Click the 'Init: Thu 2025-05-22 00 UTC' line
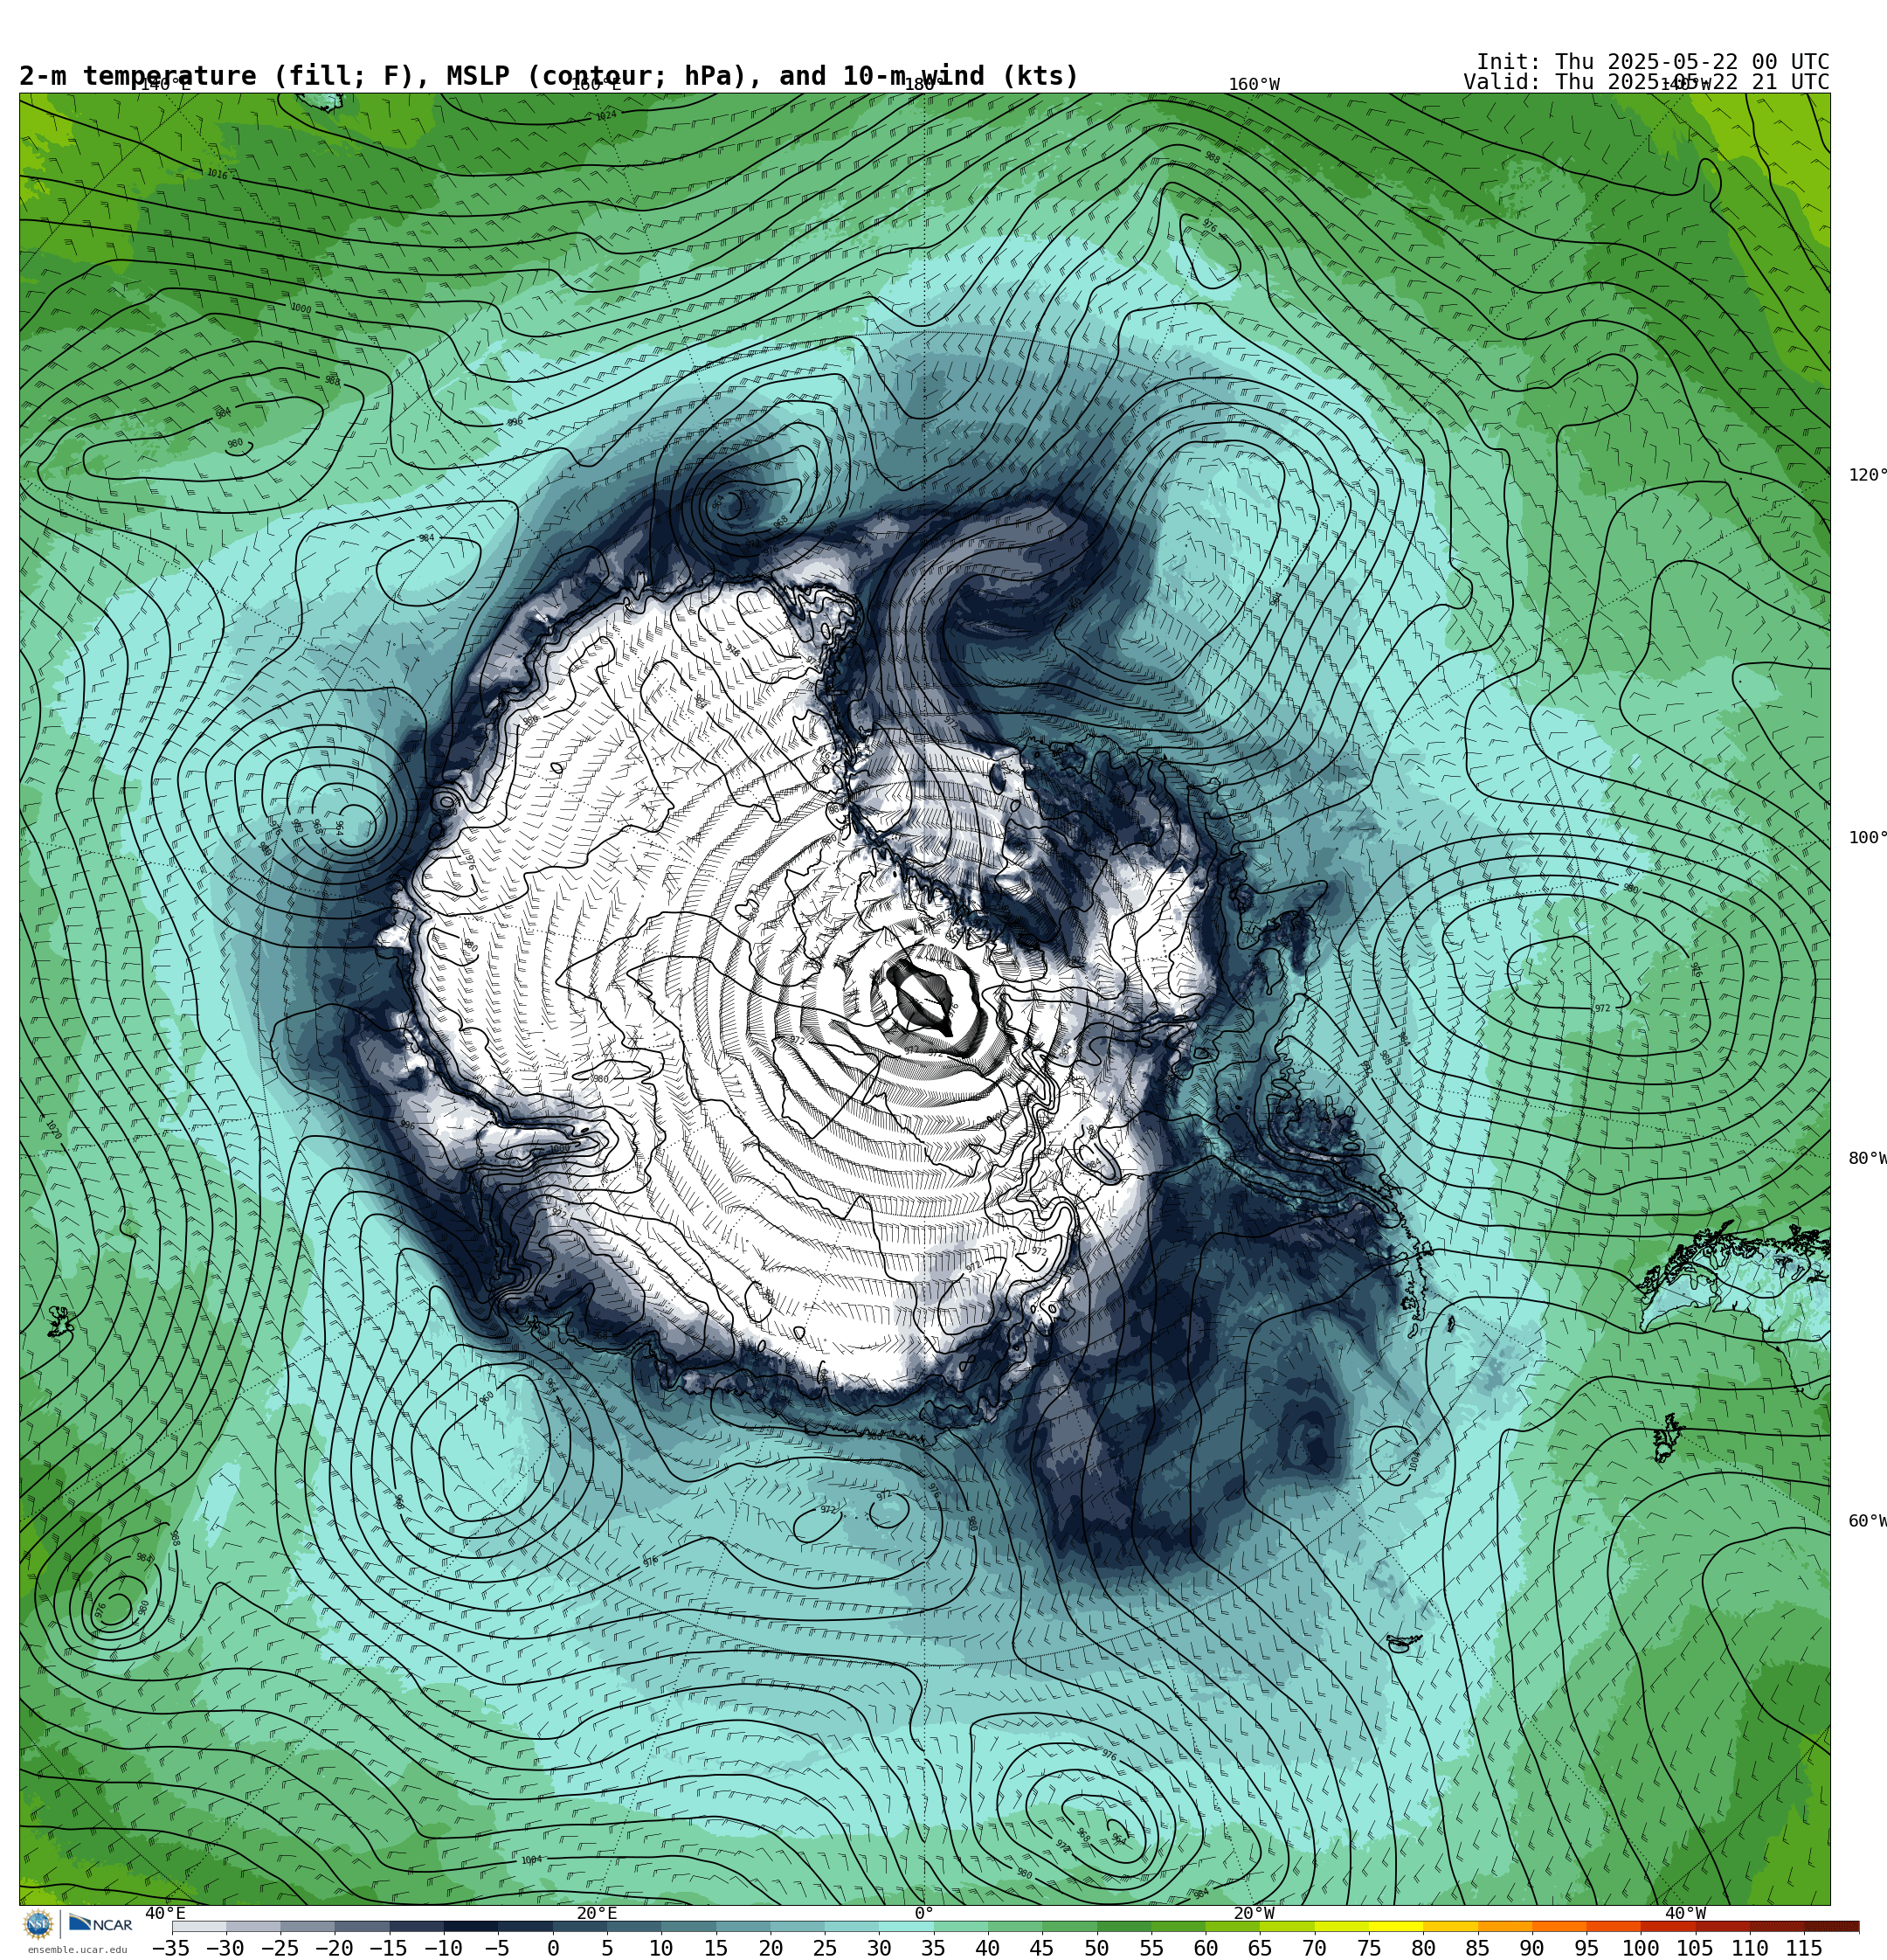This screenshot has width=1887, height=1960. click(1652, 62)
